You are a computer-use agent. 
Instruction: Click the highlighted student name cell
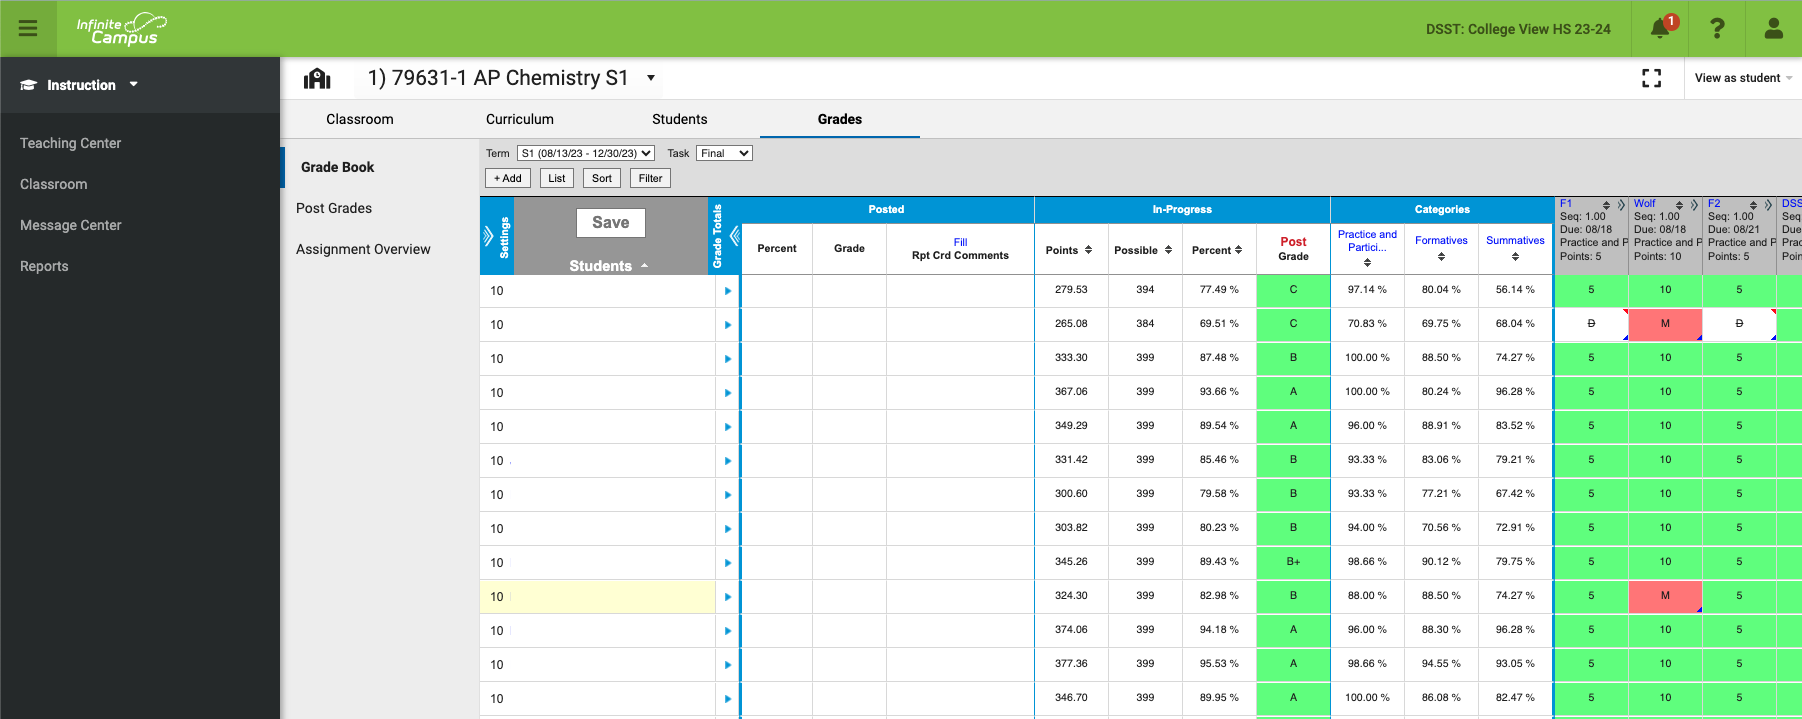[x=598, y=597]
